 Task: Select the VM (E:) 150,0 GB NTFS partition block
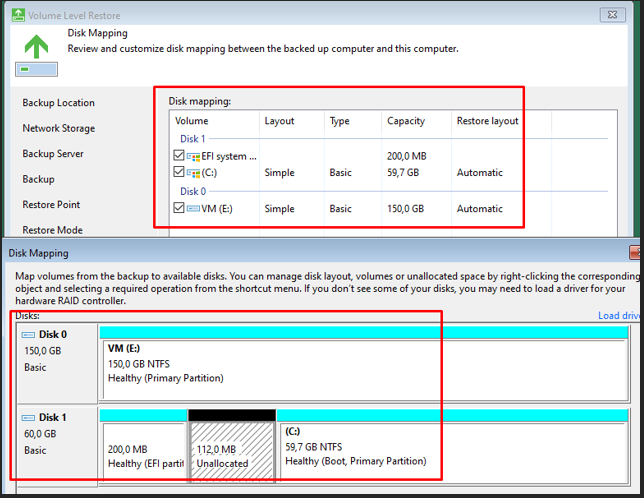(364, 370)
